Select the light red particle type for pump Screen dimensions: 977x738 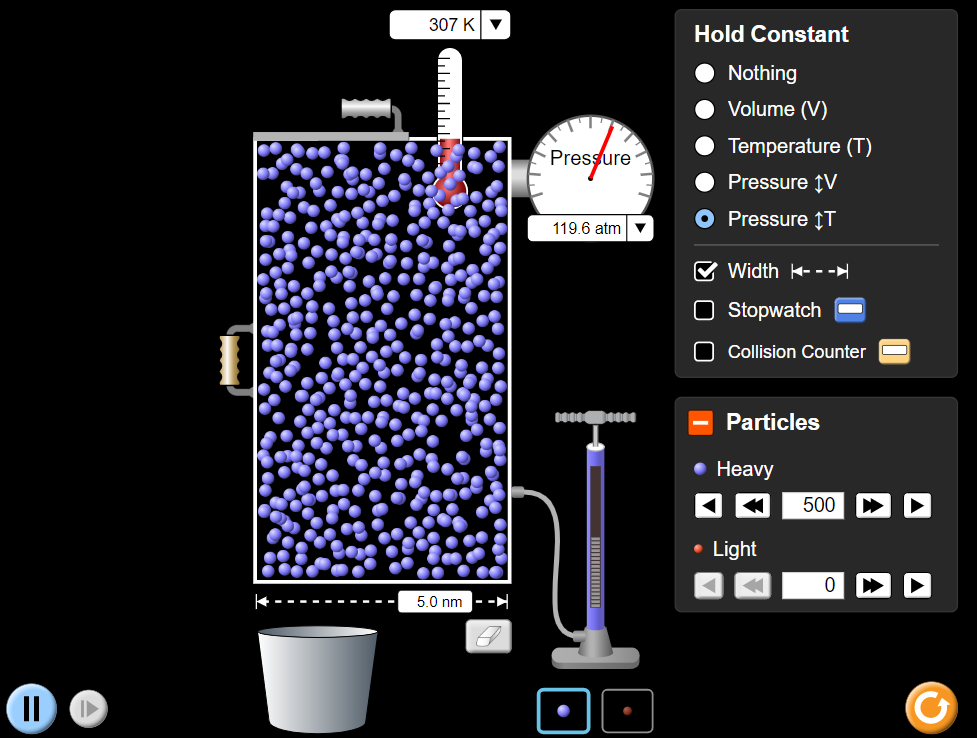[627, 711]
